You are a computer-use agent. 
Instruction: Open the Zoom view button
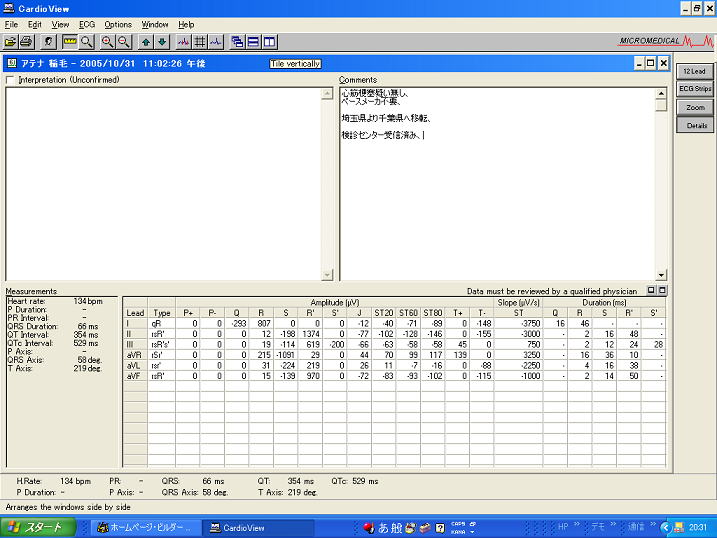coord(695,107)
